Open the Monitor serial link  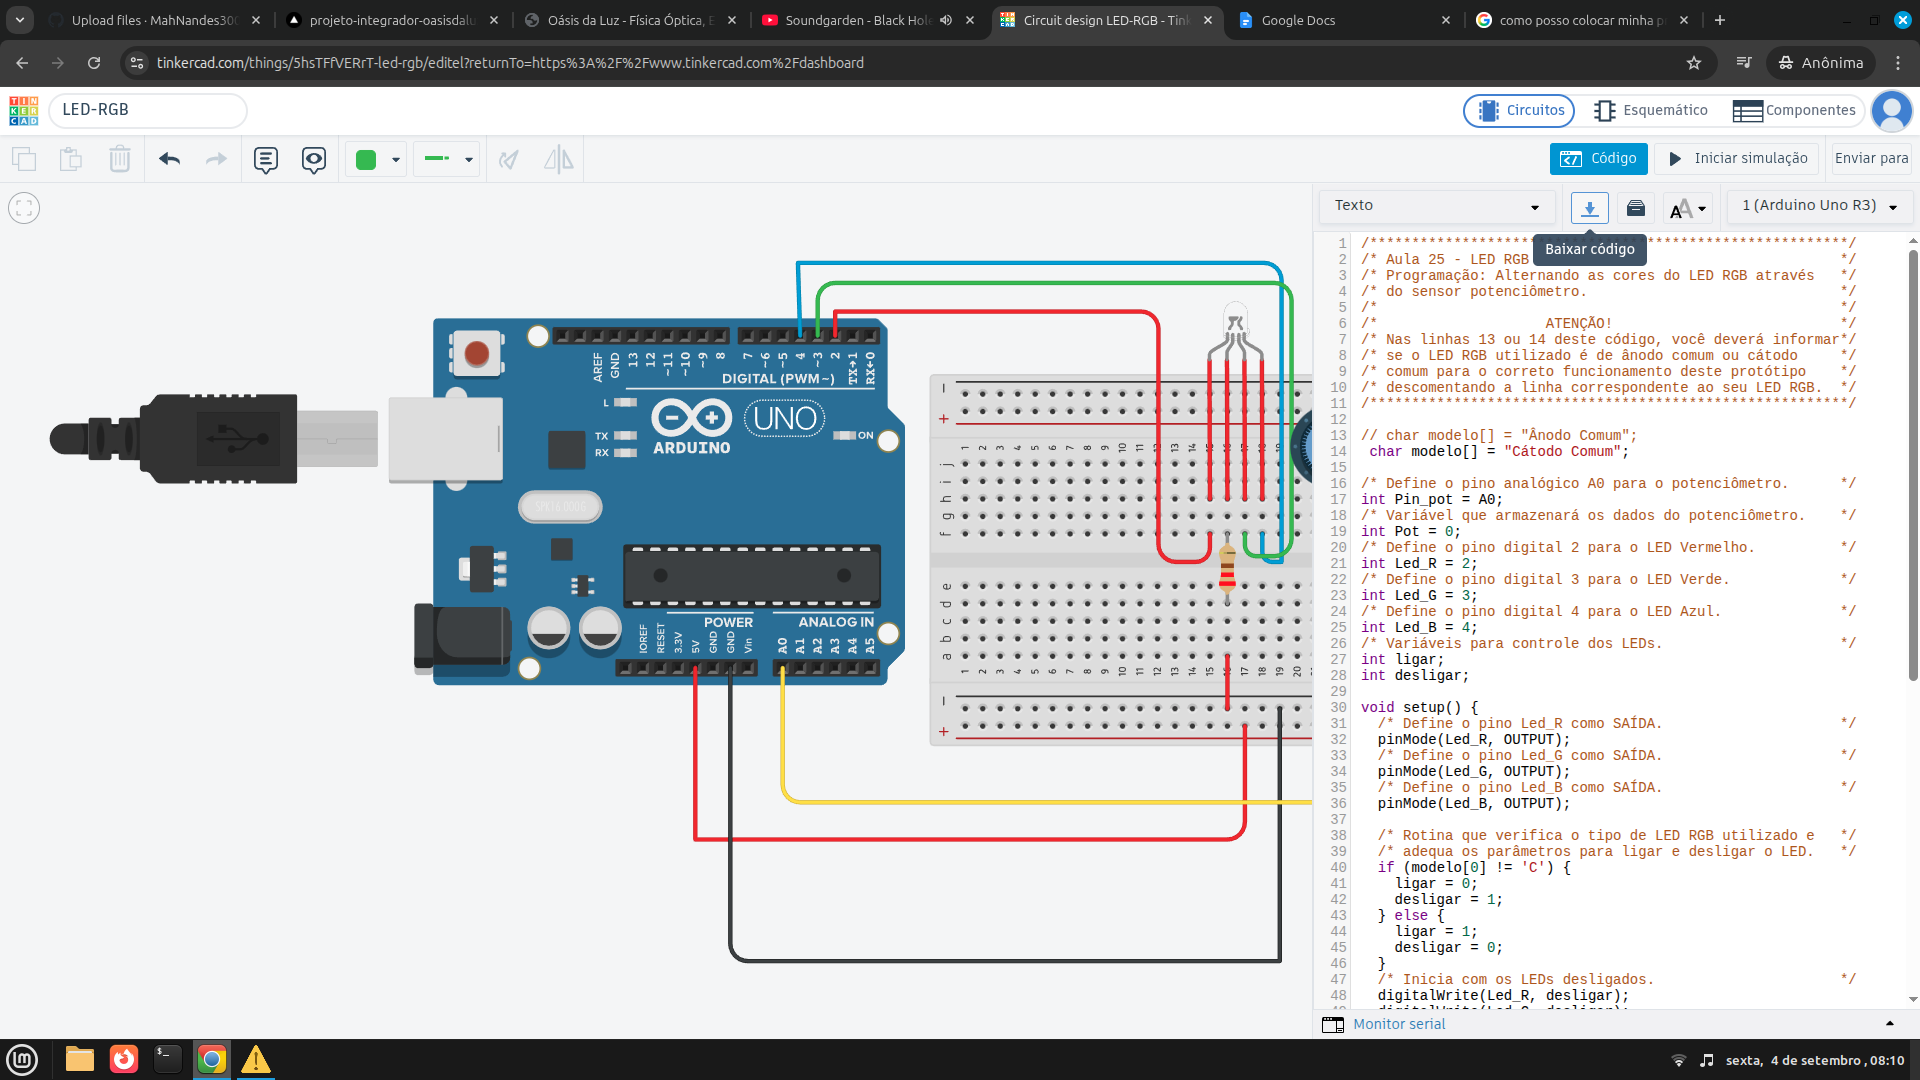point(1399,1024)
